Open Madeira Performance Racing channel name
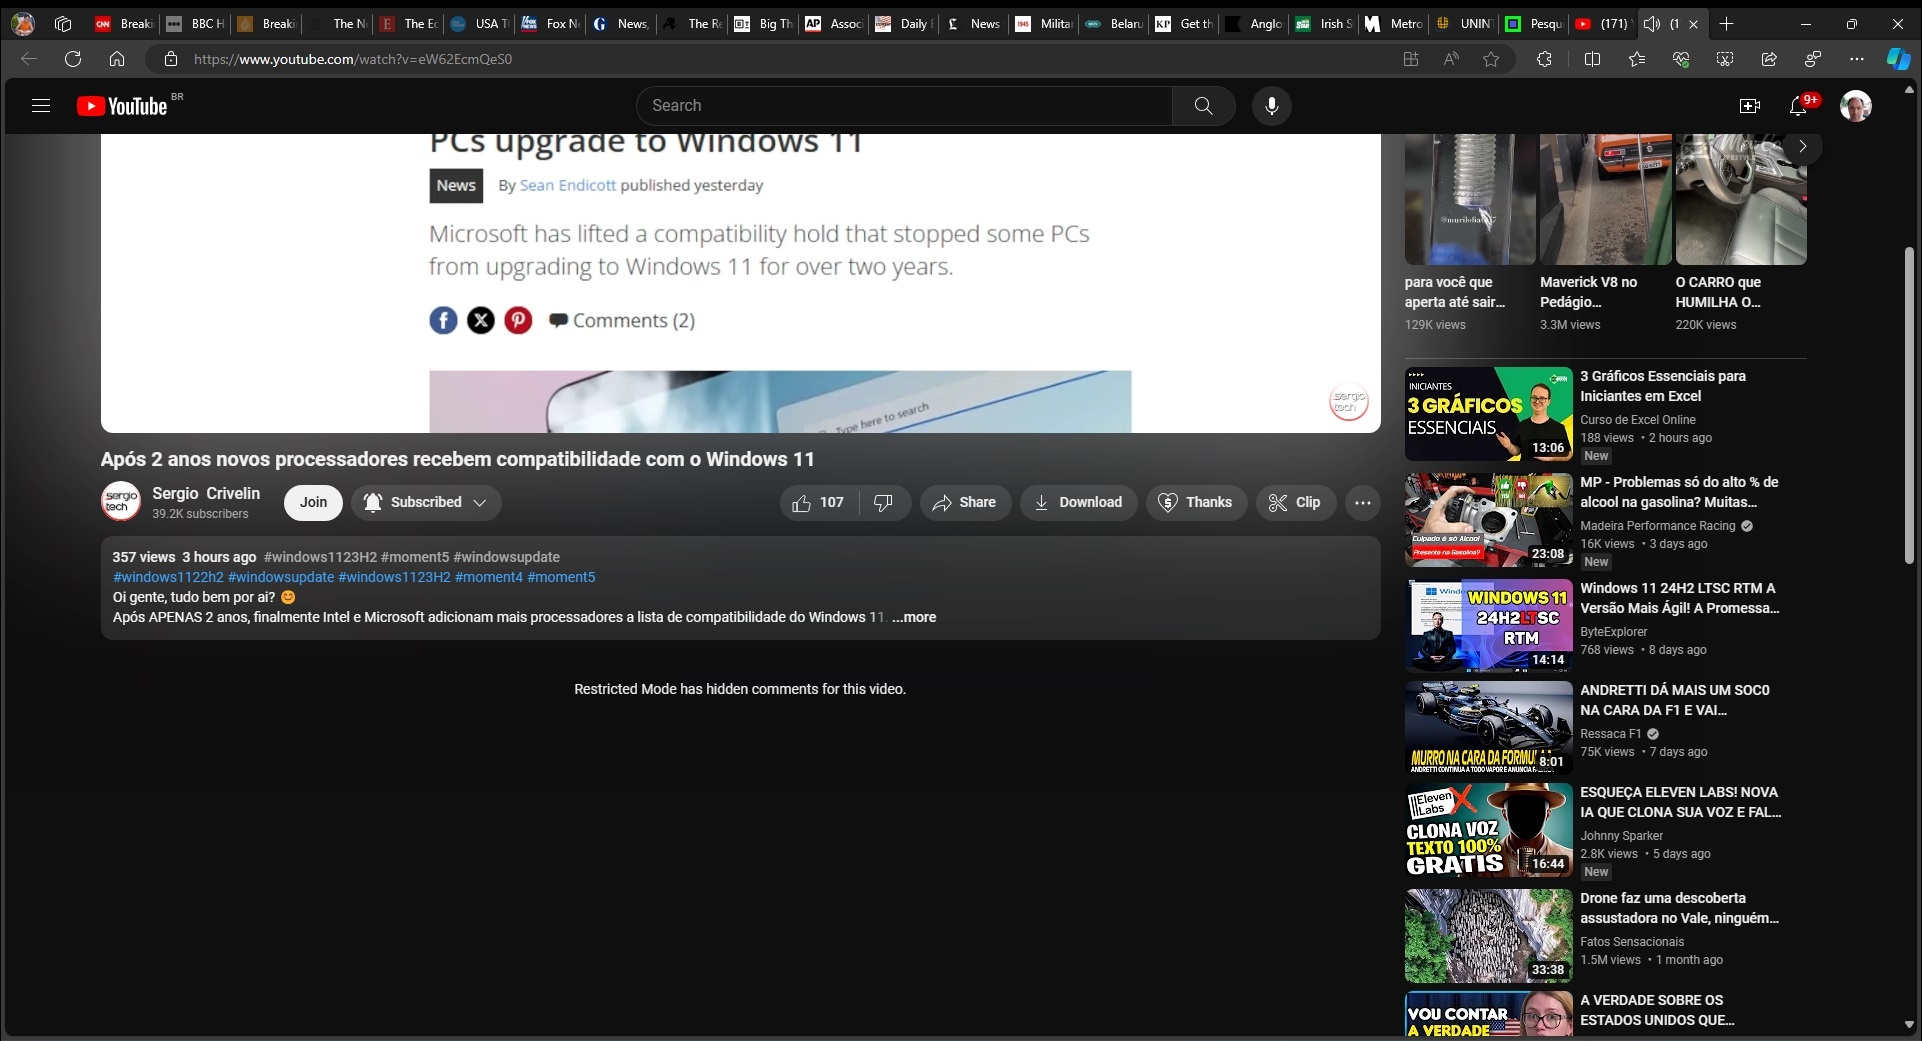Viewport: 1922px width, 1041px height. pos(1658,526)
